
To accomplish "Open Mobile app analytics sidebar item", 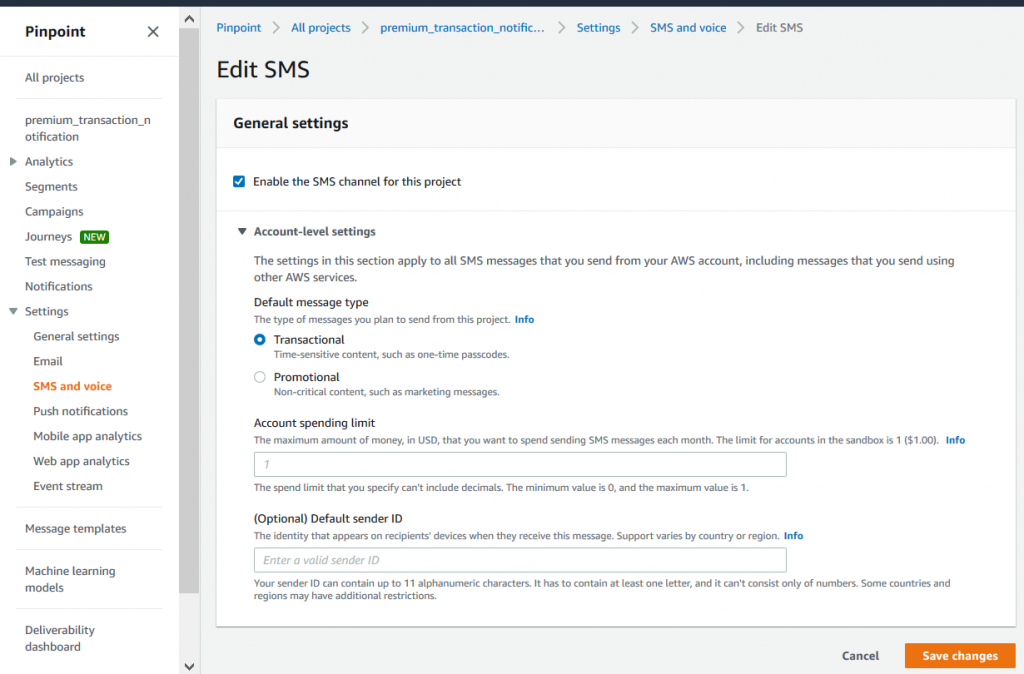I will (88, 436).
